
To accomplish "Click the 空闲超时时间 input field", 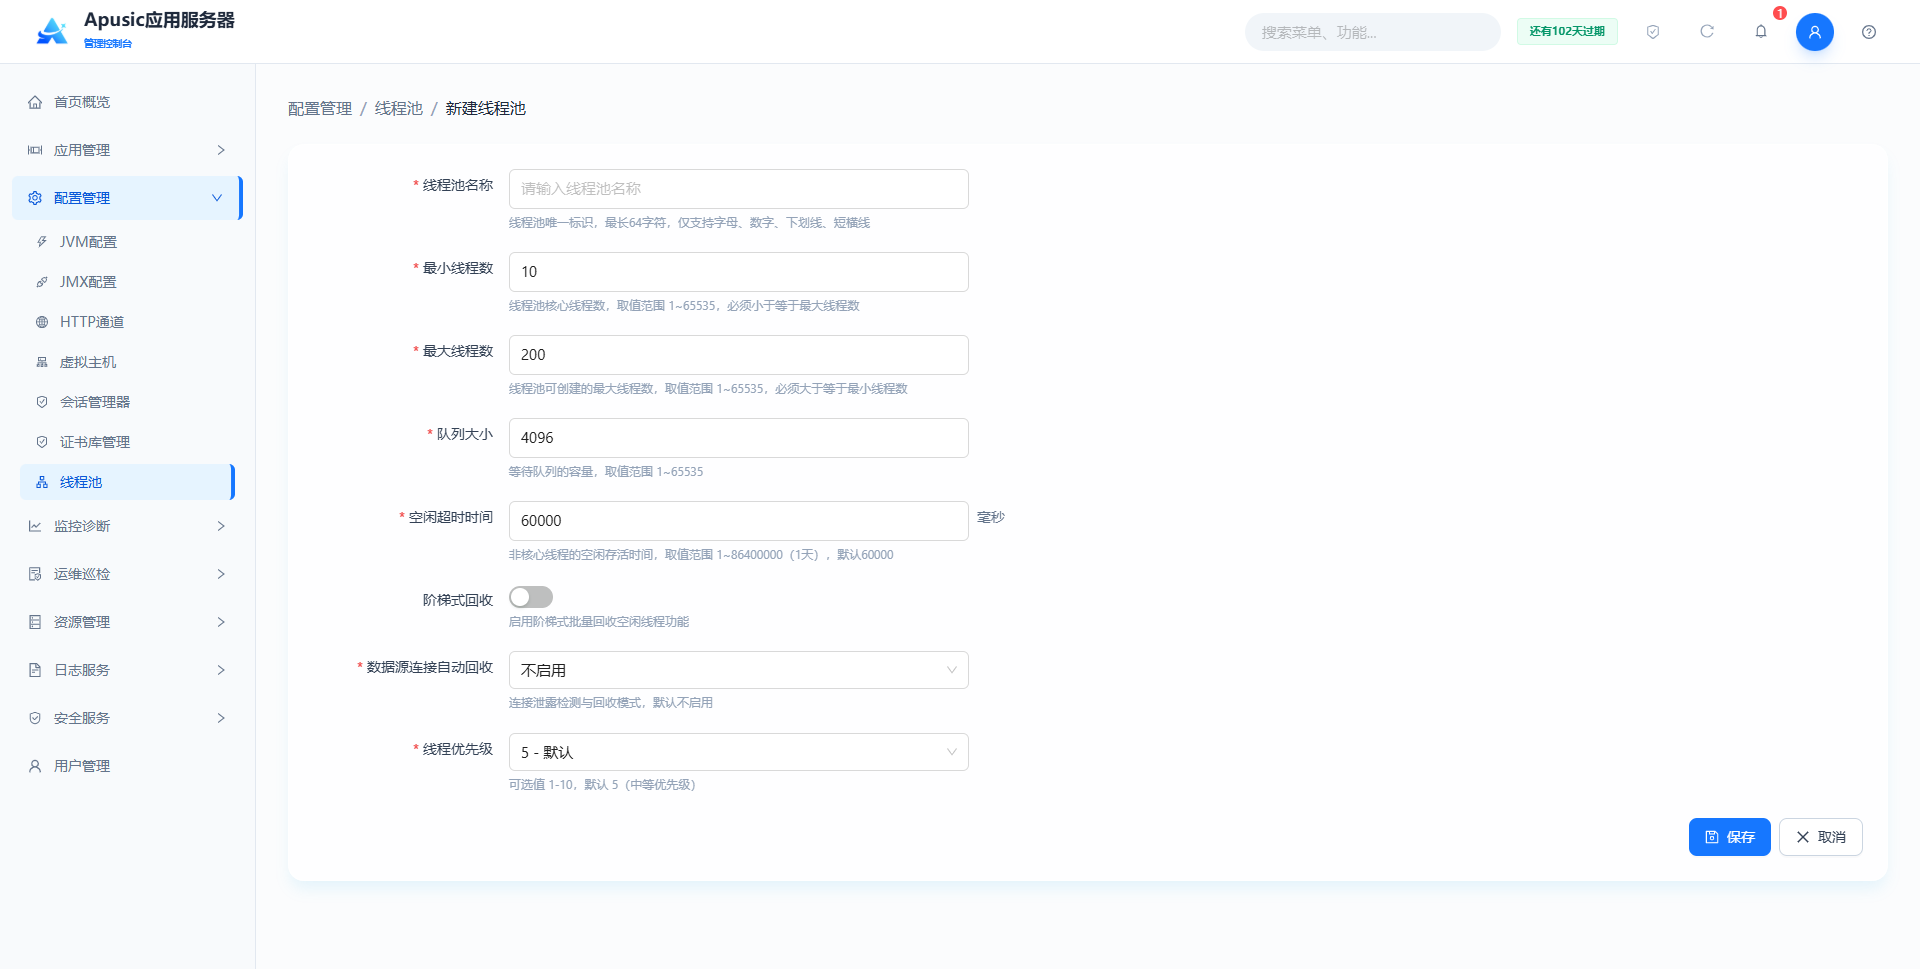I will coord(739,521).
